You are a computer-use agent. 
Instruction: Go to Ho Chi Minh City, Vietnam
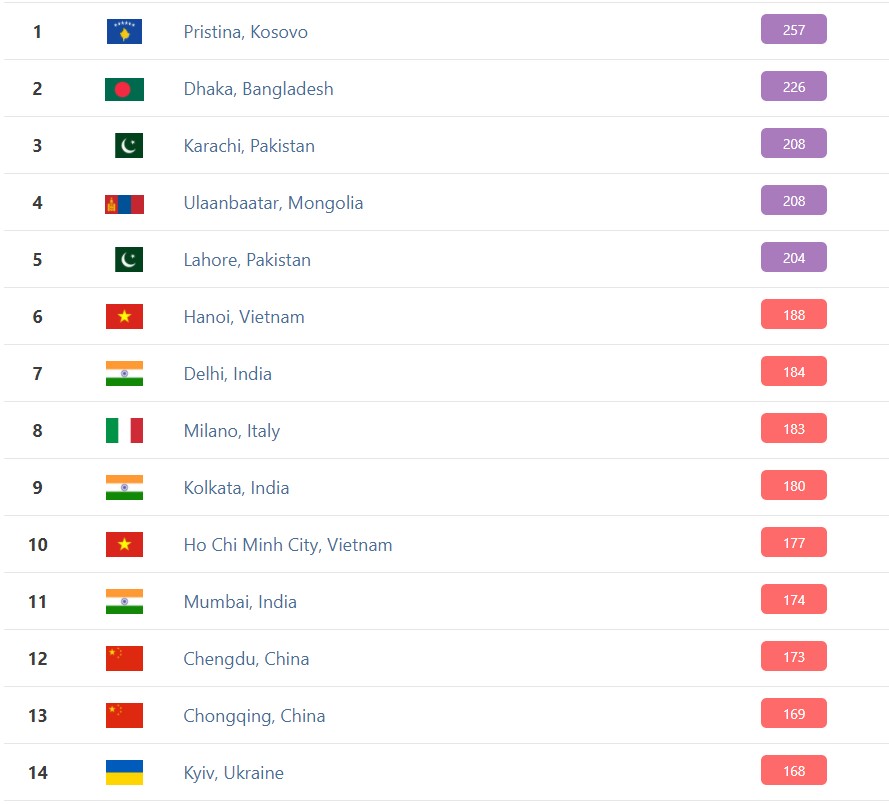point(287,545)
